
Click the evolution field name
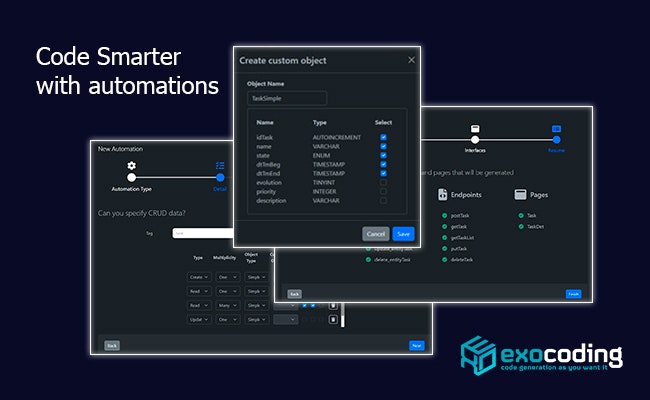click(269, 182)
